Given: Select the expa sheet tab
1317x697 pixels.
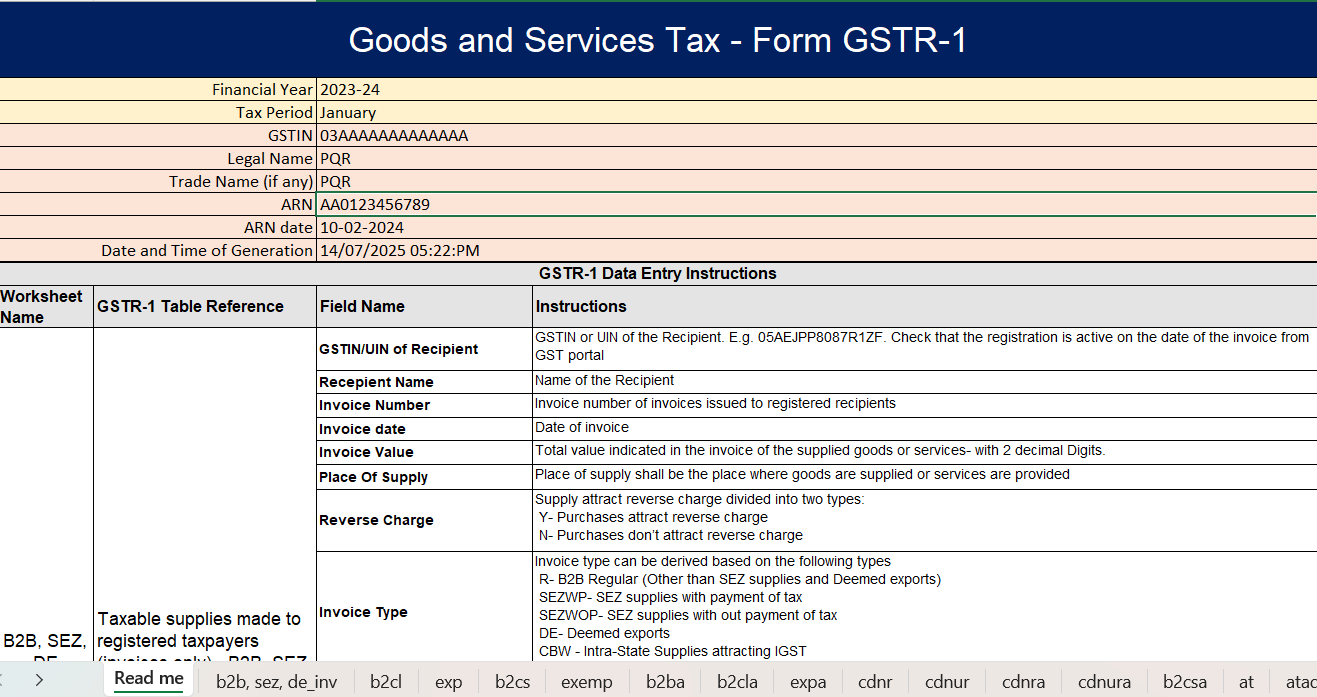Looking at the screenshot, I should (x=807, y=681).
